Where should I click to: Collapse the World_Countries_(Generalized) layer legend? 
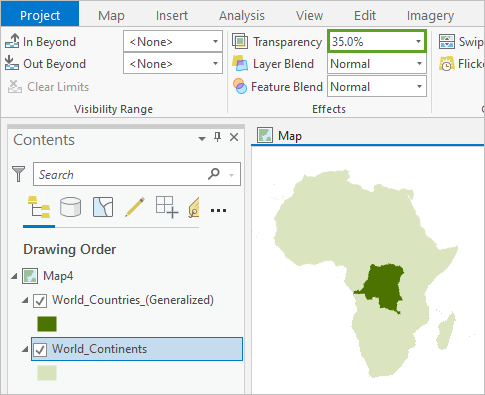tap(25, 300)
